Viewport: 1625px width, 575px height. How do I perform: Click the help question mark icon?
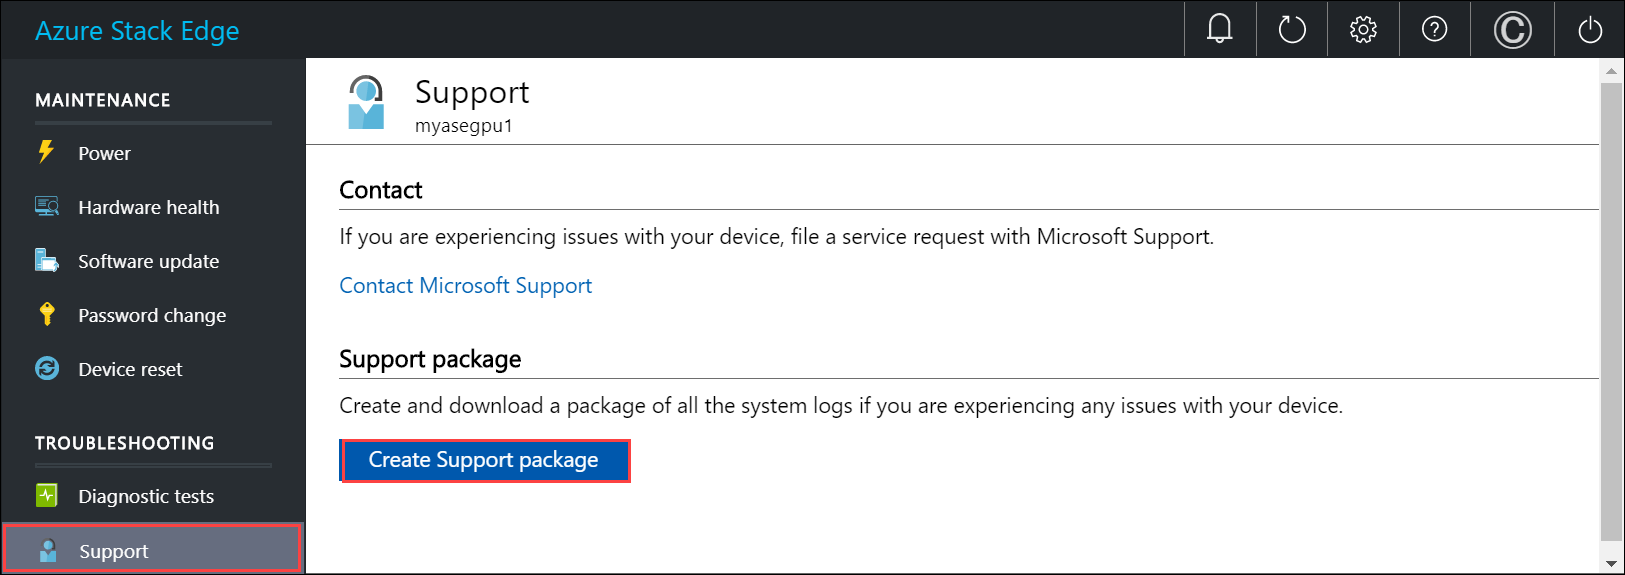point(1434,29)
